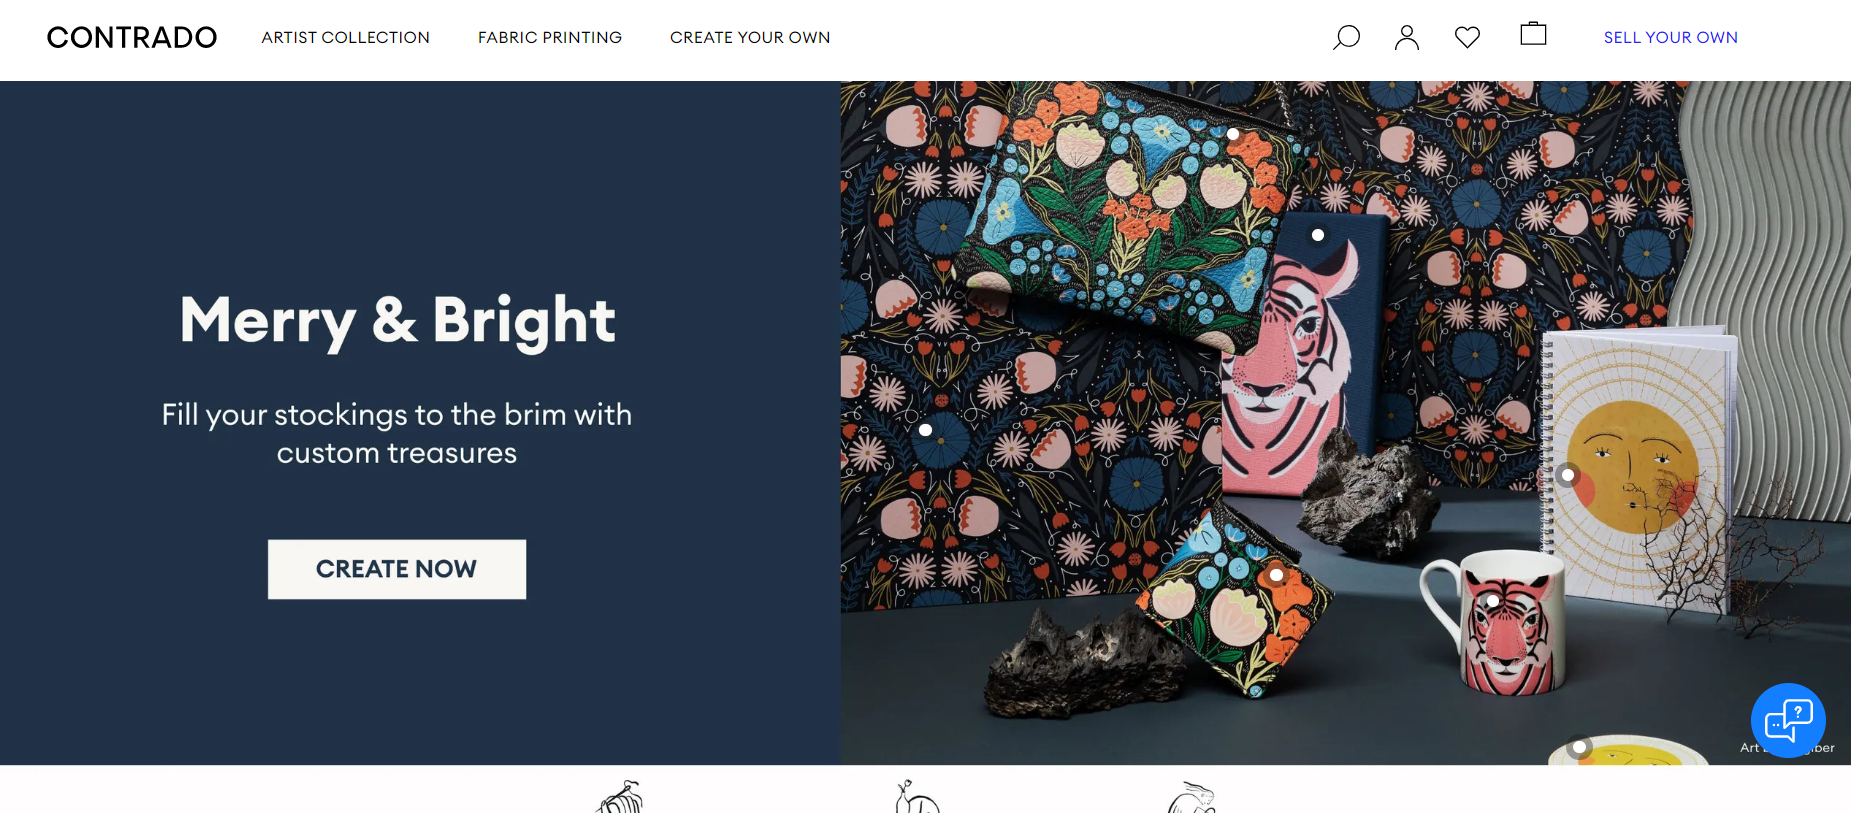The height and width of the screenshot is (813, 1851).
Task: Open Artist Collection menu
Action: point(346,38)
